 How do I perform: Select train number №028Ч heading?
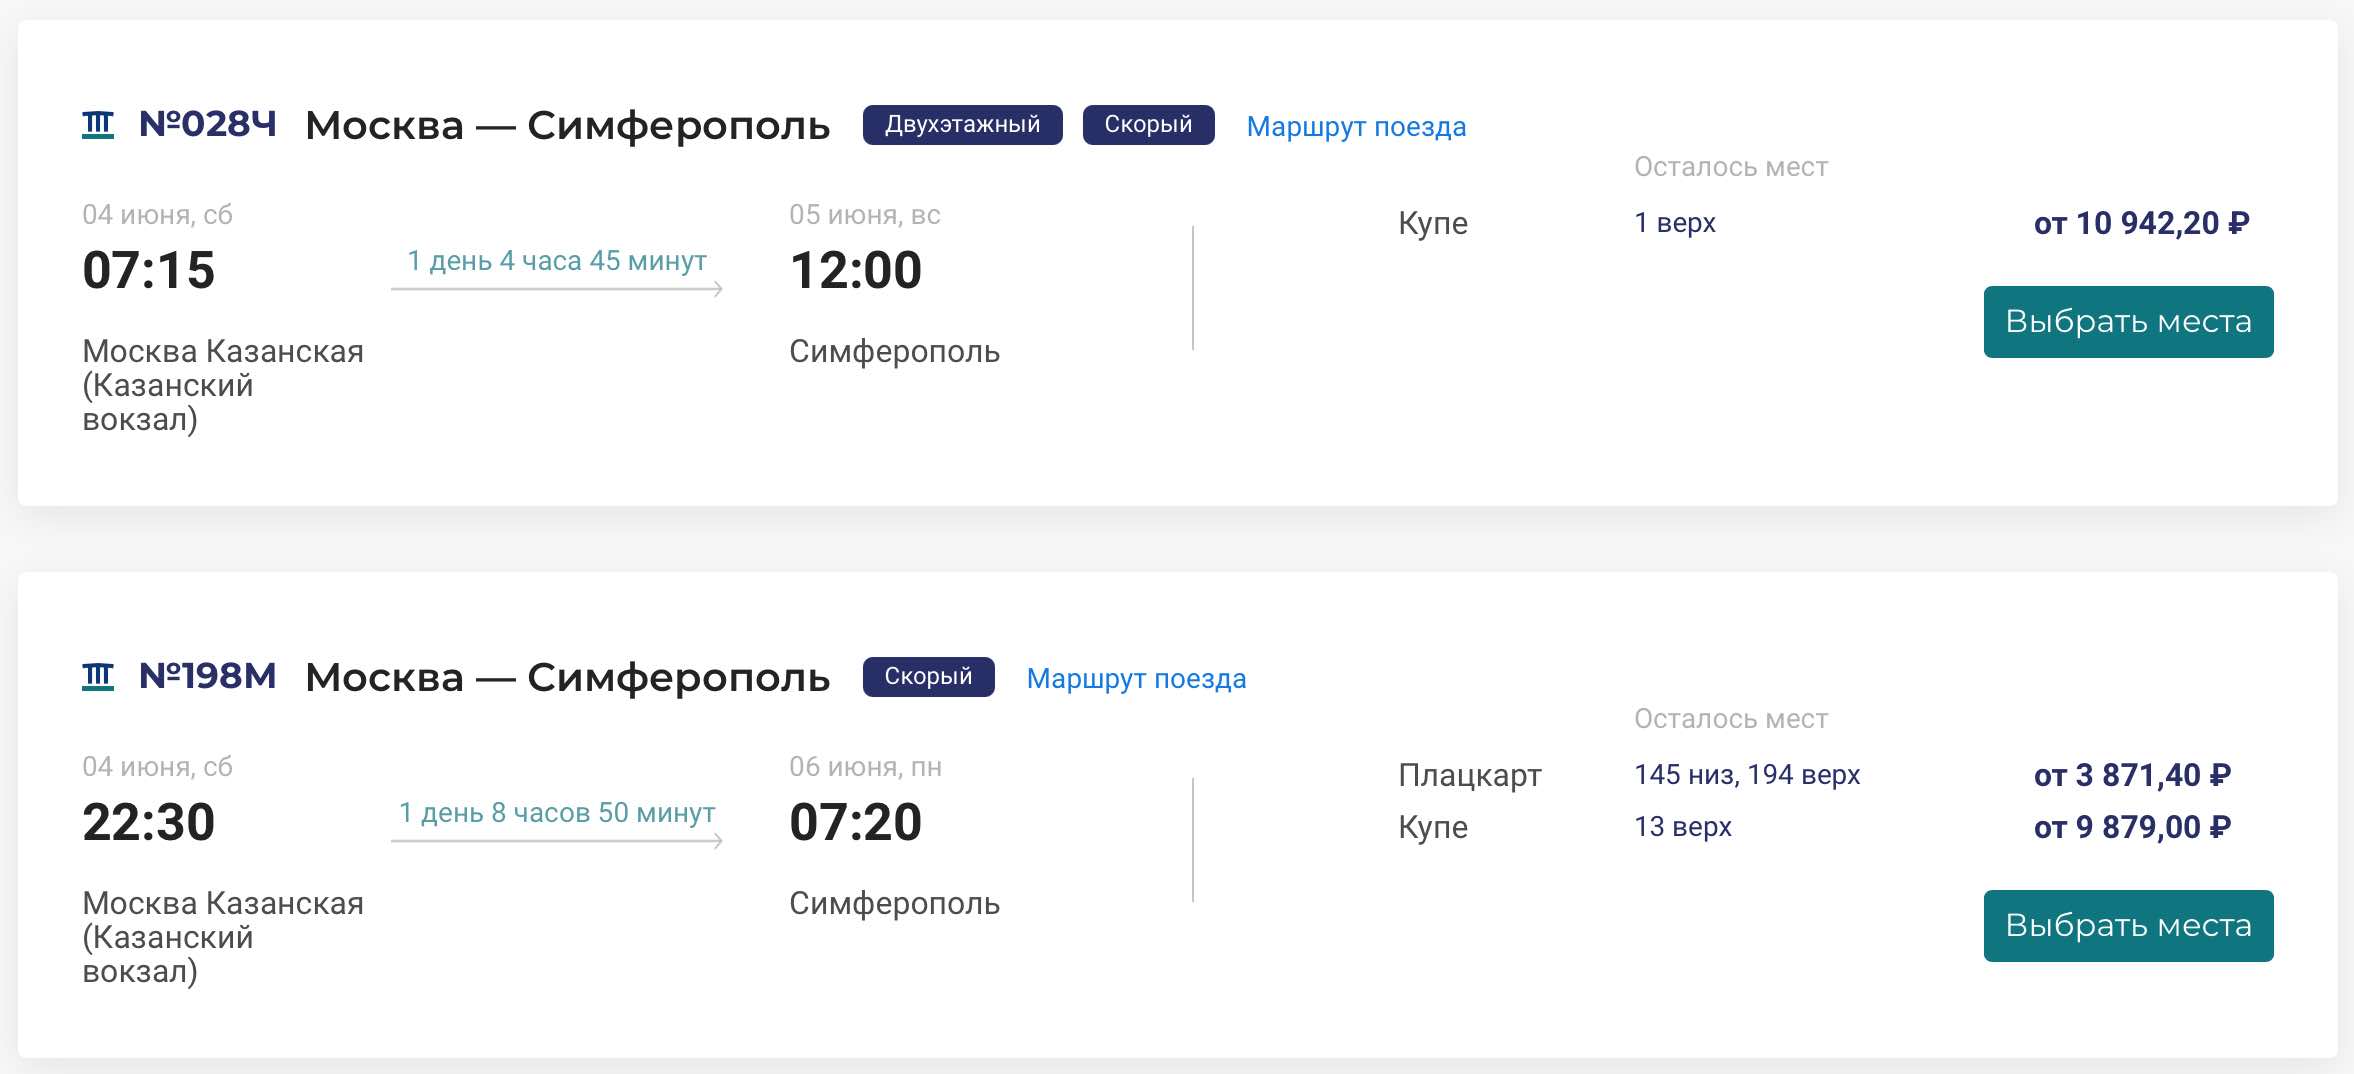pos(208,125)
